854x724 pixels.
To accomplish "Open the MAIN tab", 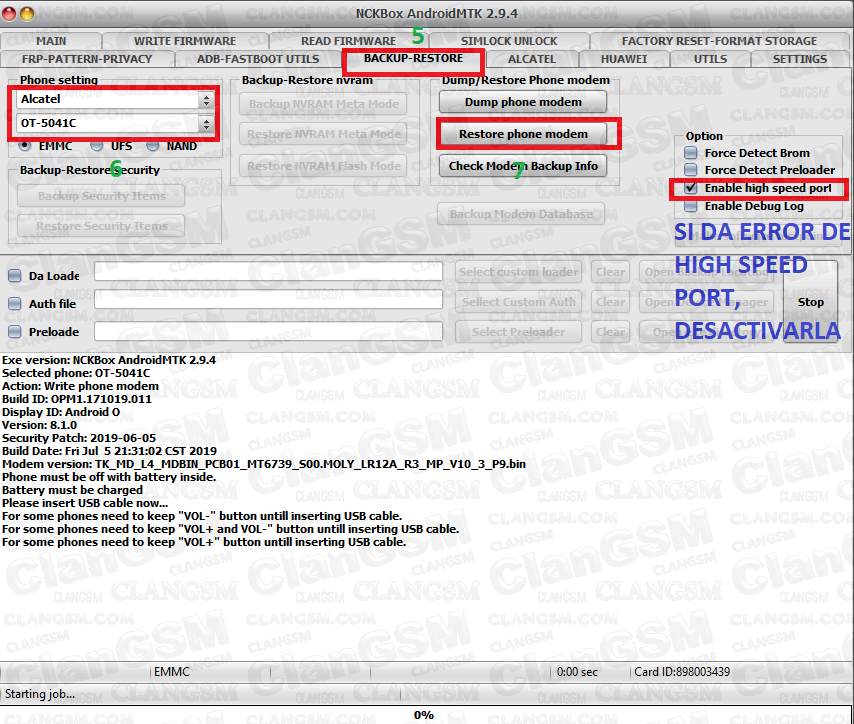I will (51, 41).
